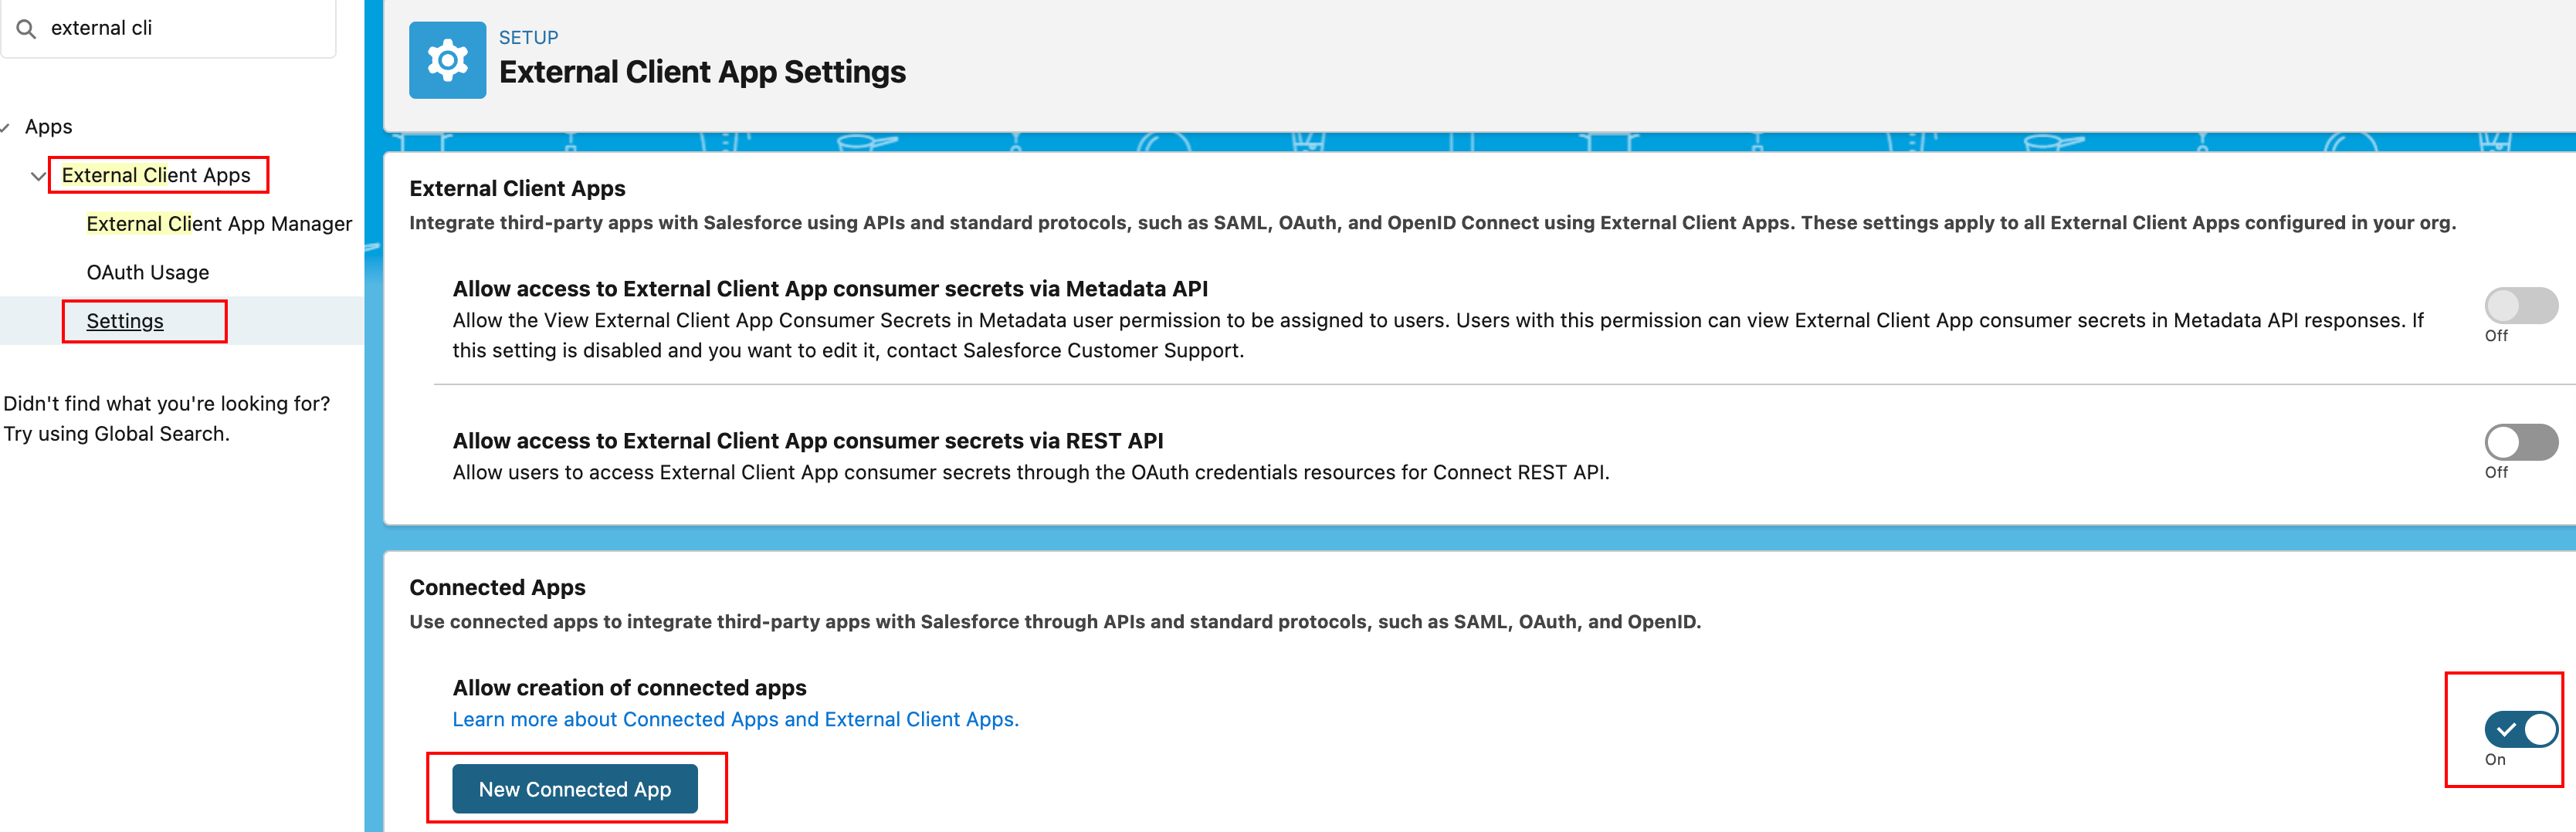Enable consumer secrets via Metadata API toggle
This screenshot has width=2576, height=832.
tap(2519, 305)
